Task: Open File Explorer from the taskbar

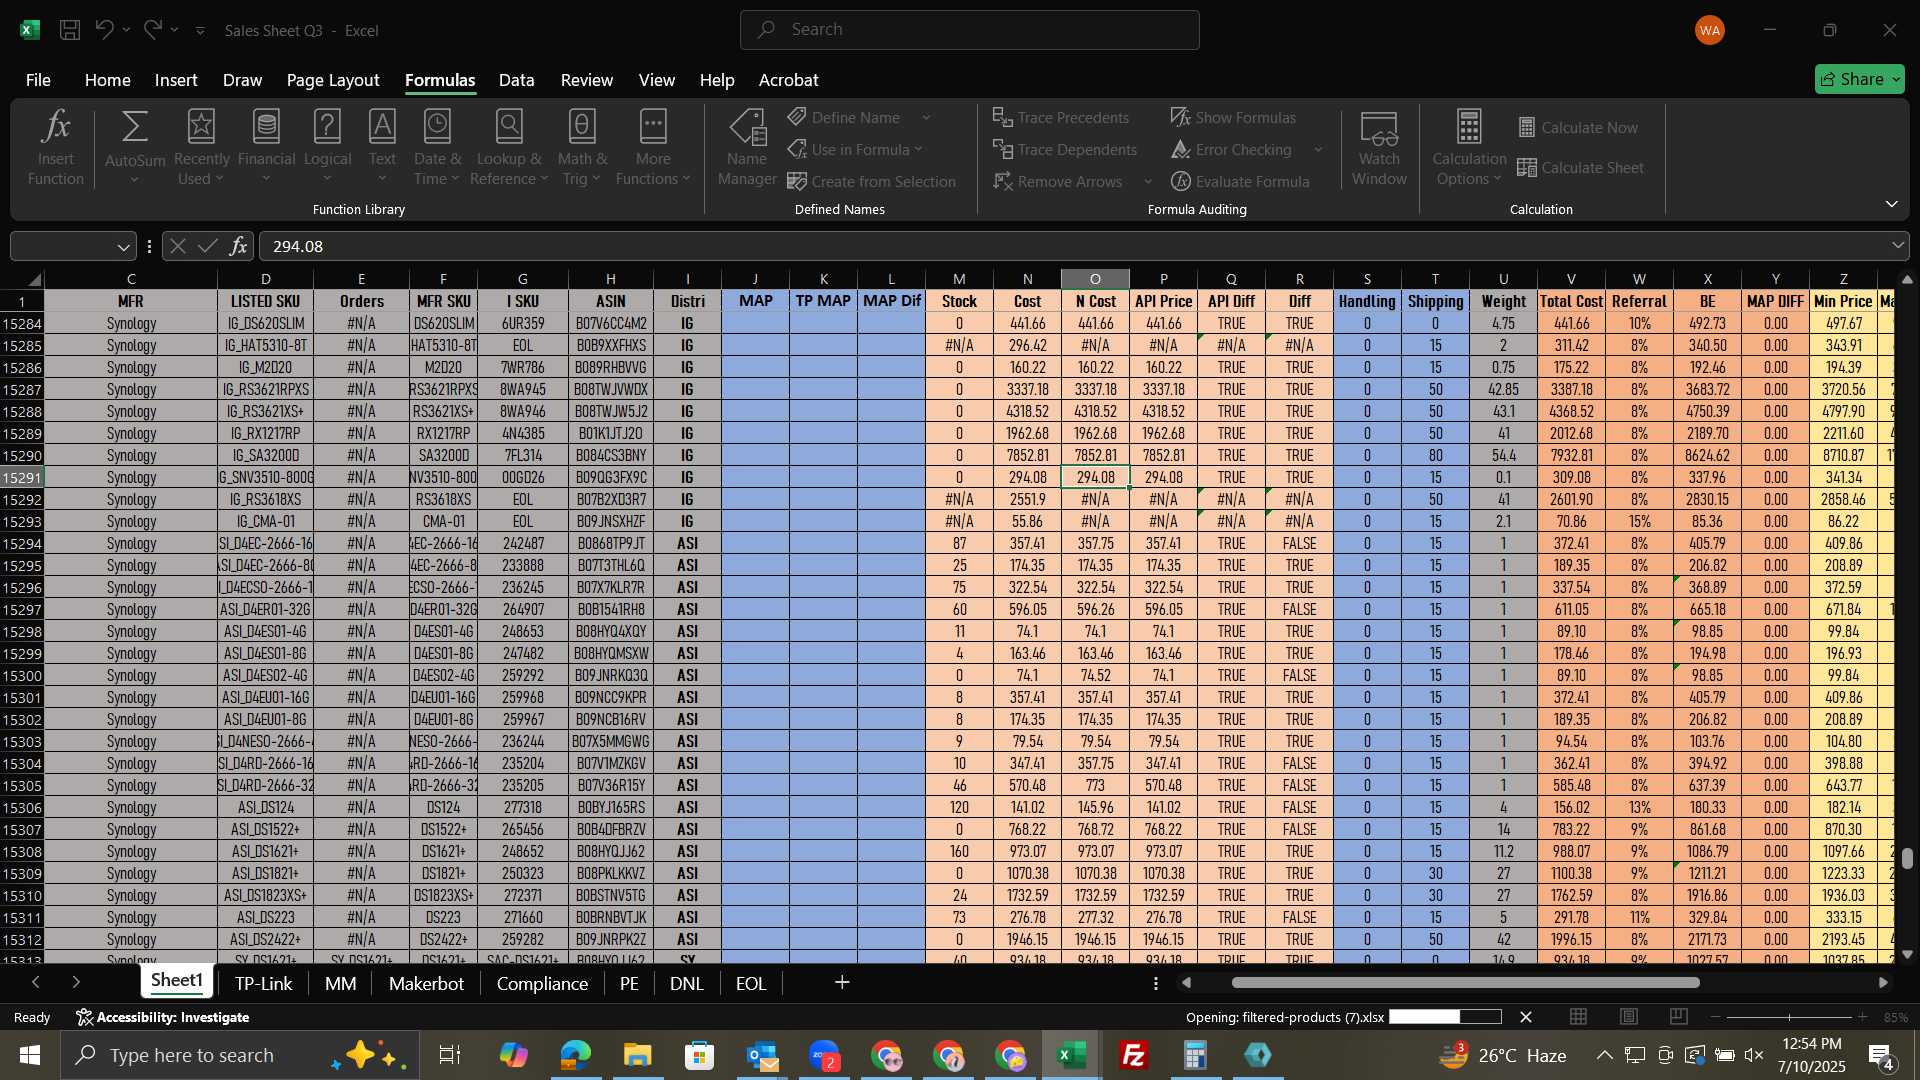Action: (x=637, y=1055)
